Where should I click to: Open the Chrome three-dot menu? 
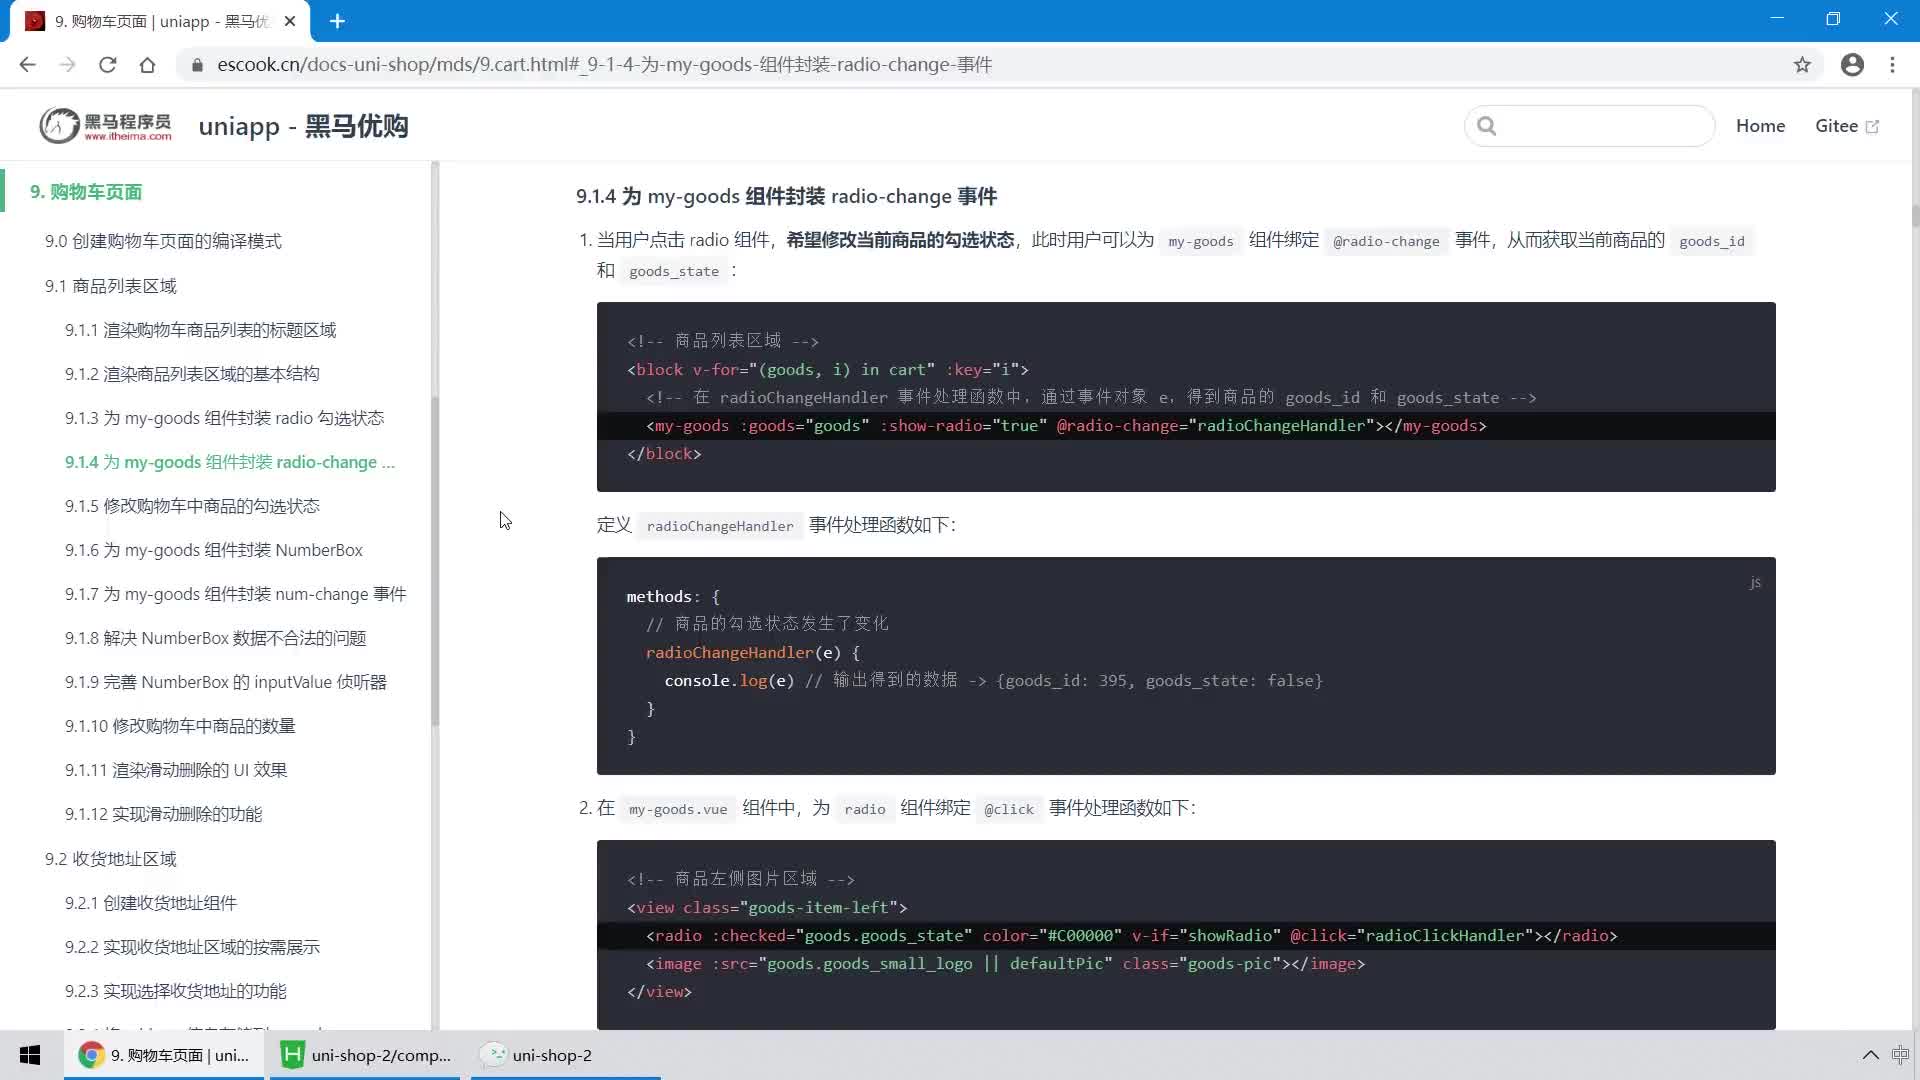point(1892,65)
